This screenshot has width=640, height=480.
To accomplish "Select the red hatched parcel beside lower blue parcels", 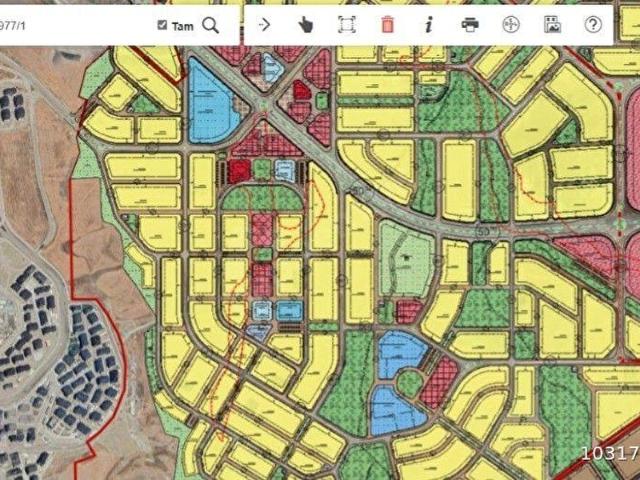I will (x=437, y=382).
